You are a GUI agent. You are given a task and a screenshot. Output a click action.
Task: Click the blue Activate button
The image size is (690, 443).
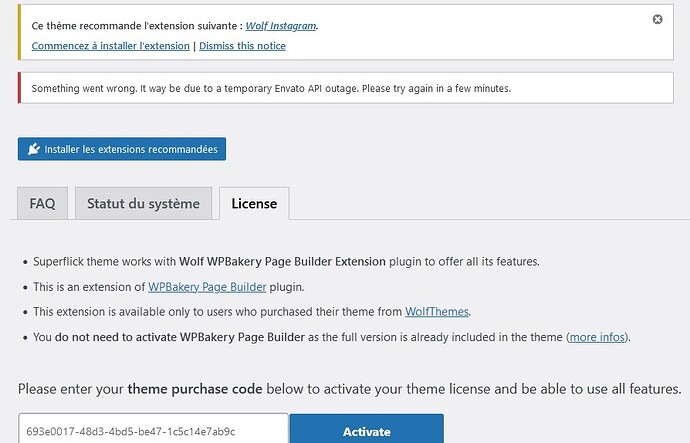pos(367,431)
